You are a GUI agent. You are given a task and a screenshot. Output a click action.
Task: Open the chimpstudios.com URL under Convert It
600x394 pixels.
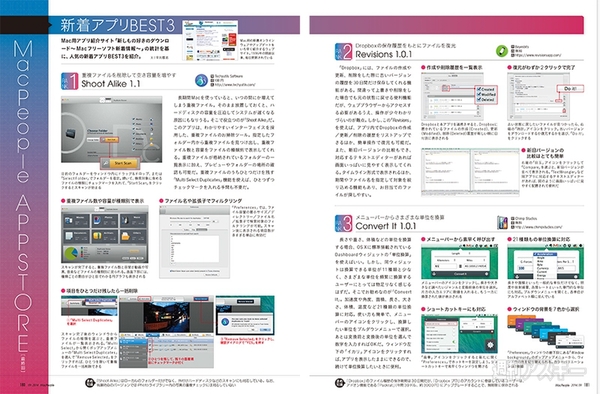(538, 227)
